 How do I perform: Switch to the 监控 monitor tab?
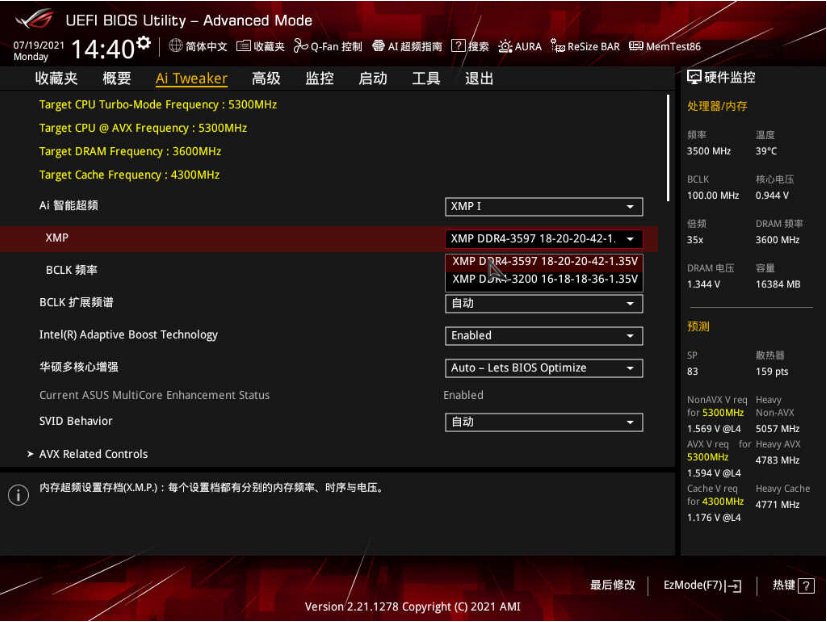click(318, 78)
